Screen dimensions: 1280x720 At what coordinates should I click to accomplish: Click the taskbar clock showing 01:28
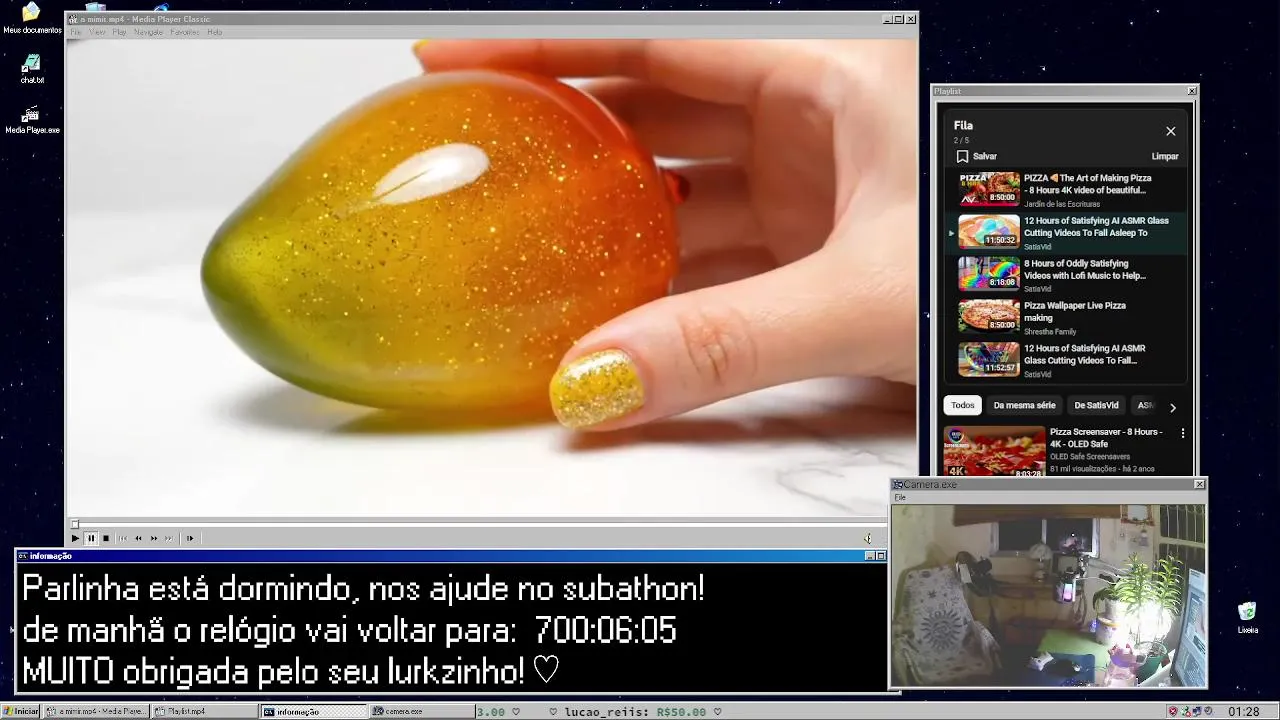point(1244,712)
